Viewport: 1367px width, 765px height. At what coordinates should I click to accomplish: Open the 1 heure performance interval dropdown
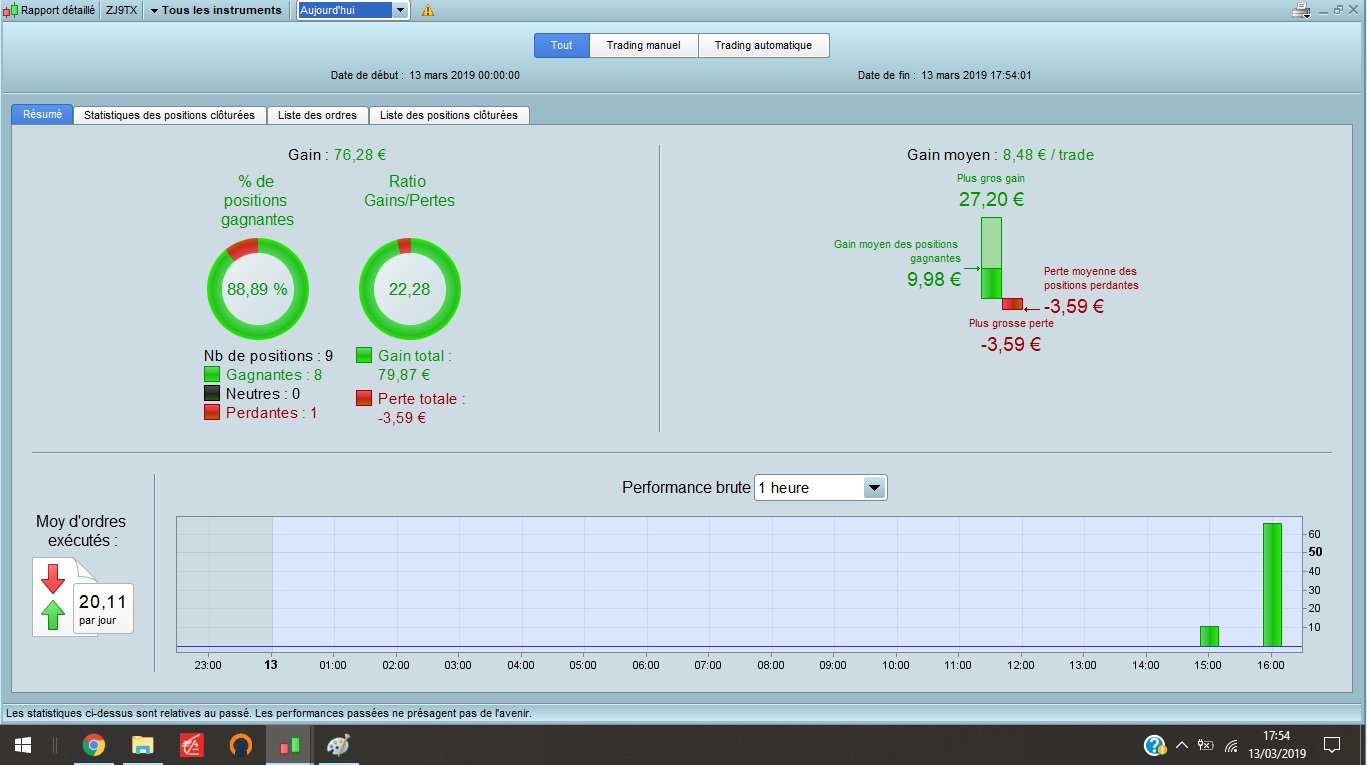coord(820,488)
